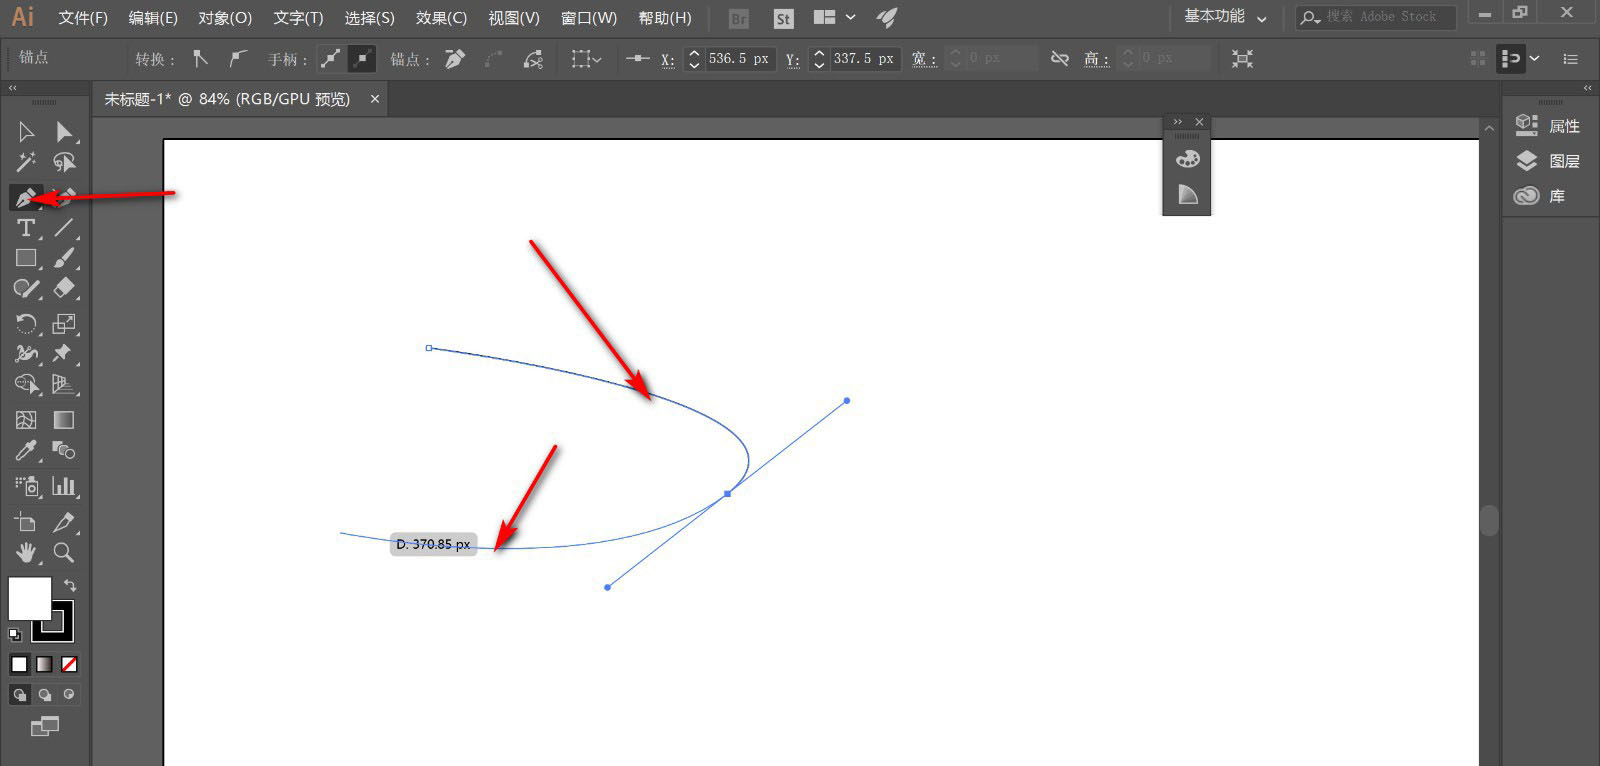Pick the Eraser tool
Viewport: 1600px width, 766px height.
tap(64, 289)
